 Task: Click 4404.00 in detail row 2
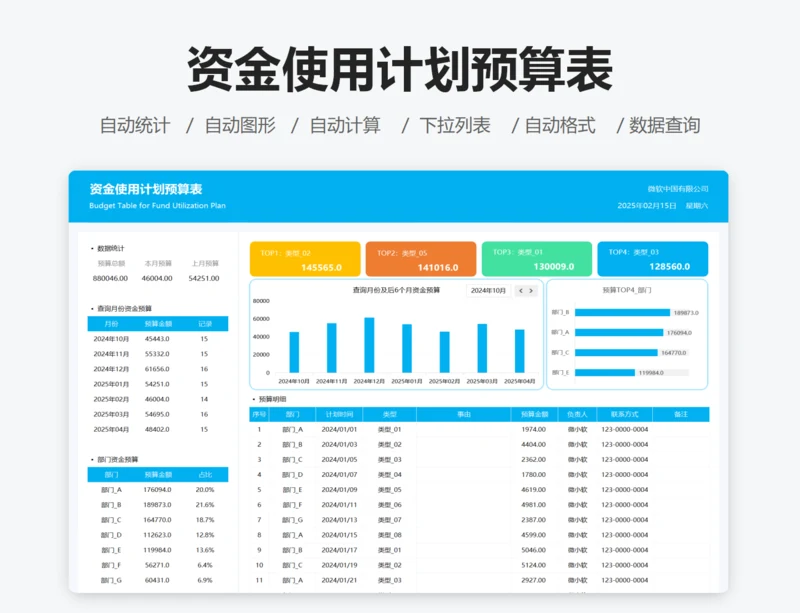[x=533, y=445]
